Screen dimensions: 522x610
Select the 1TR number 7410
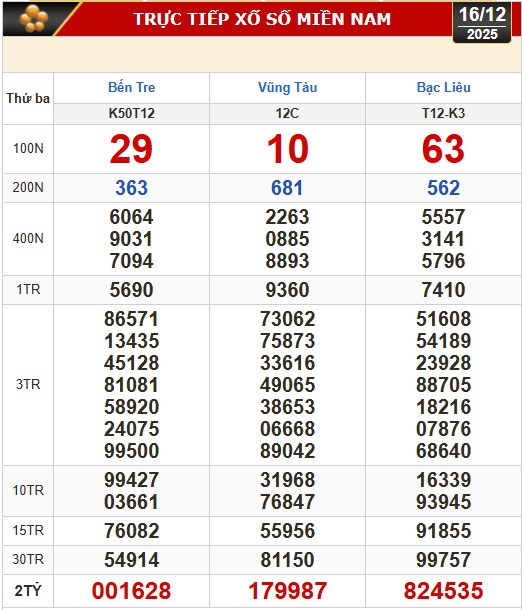(x=443, y=290)
